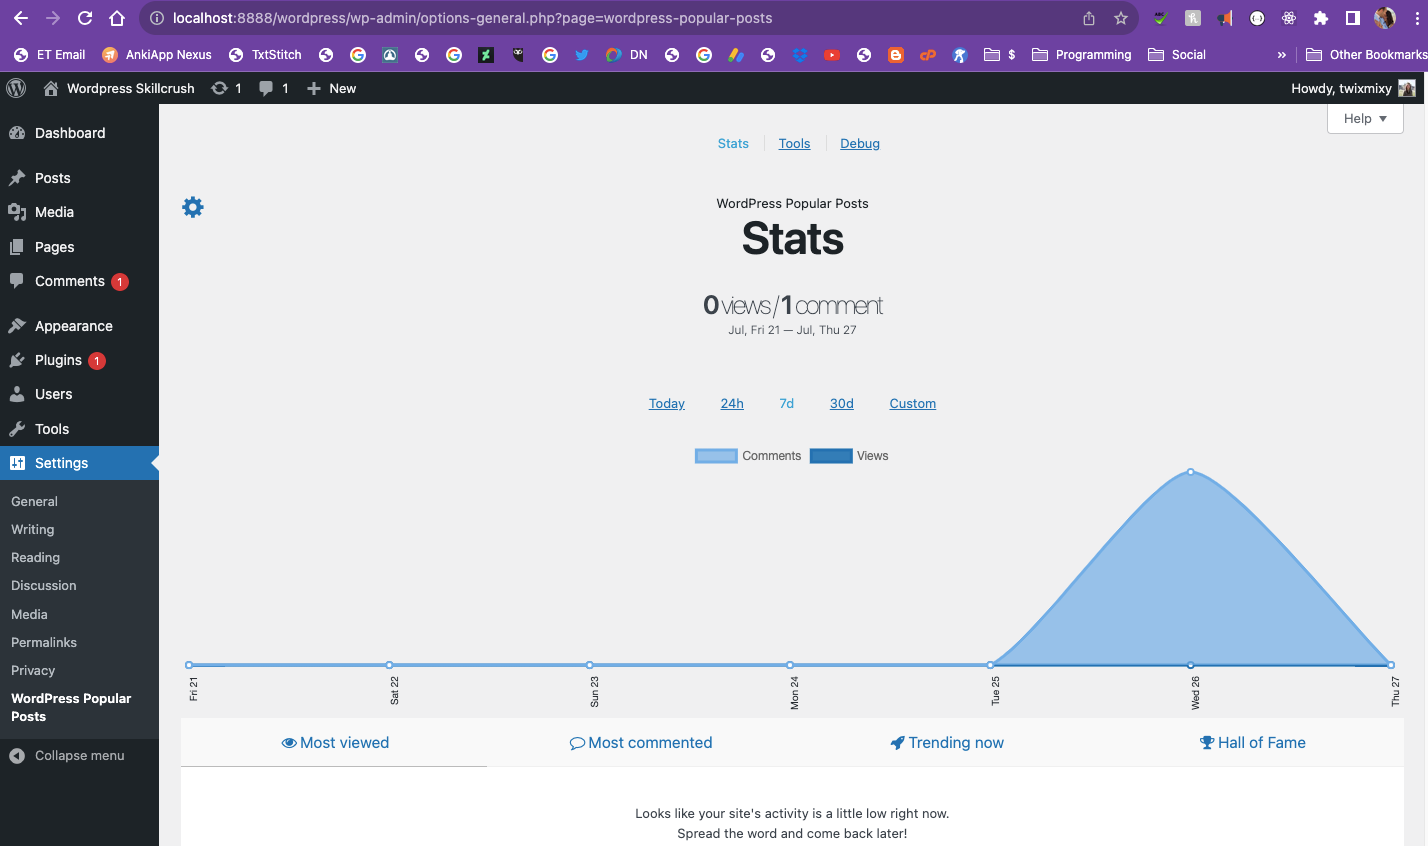Set time range to 30d

pos(842,403)
